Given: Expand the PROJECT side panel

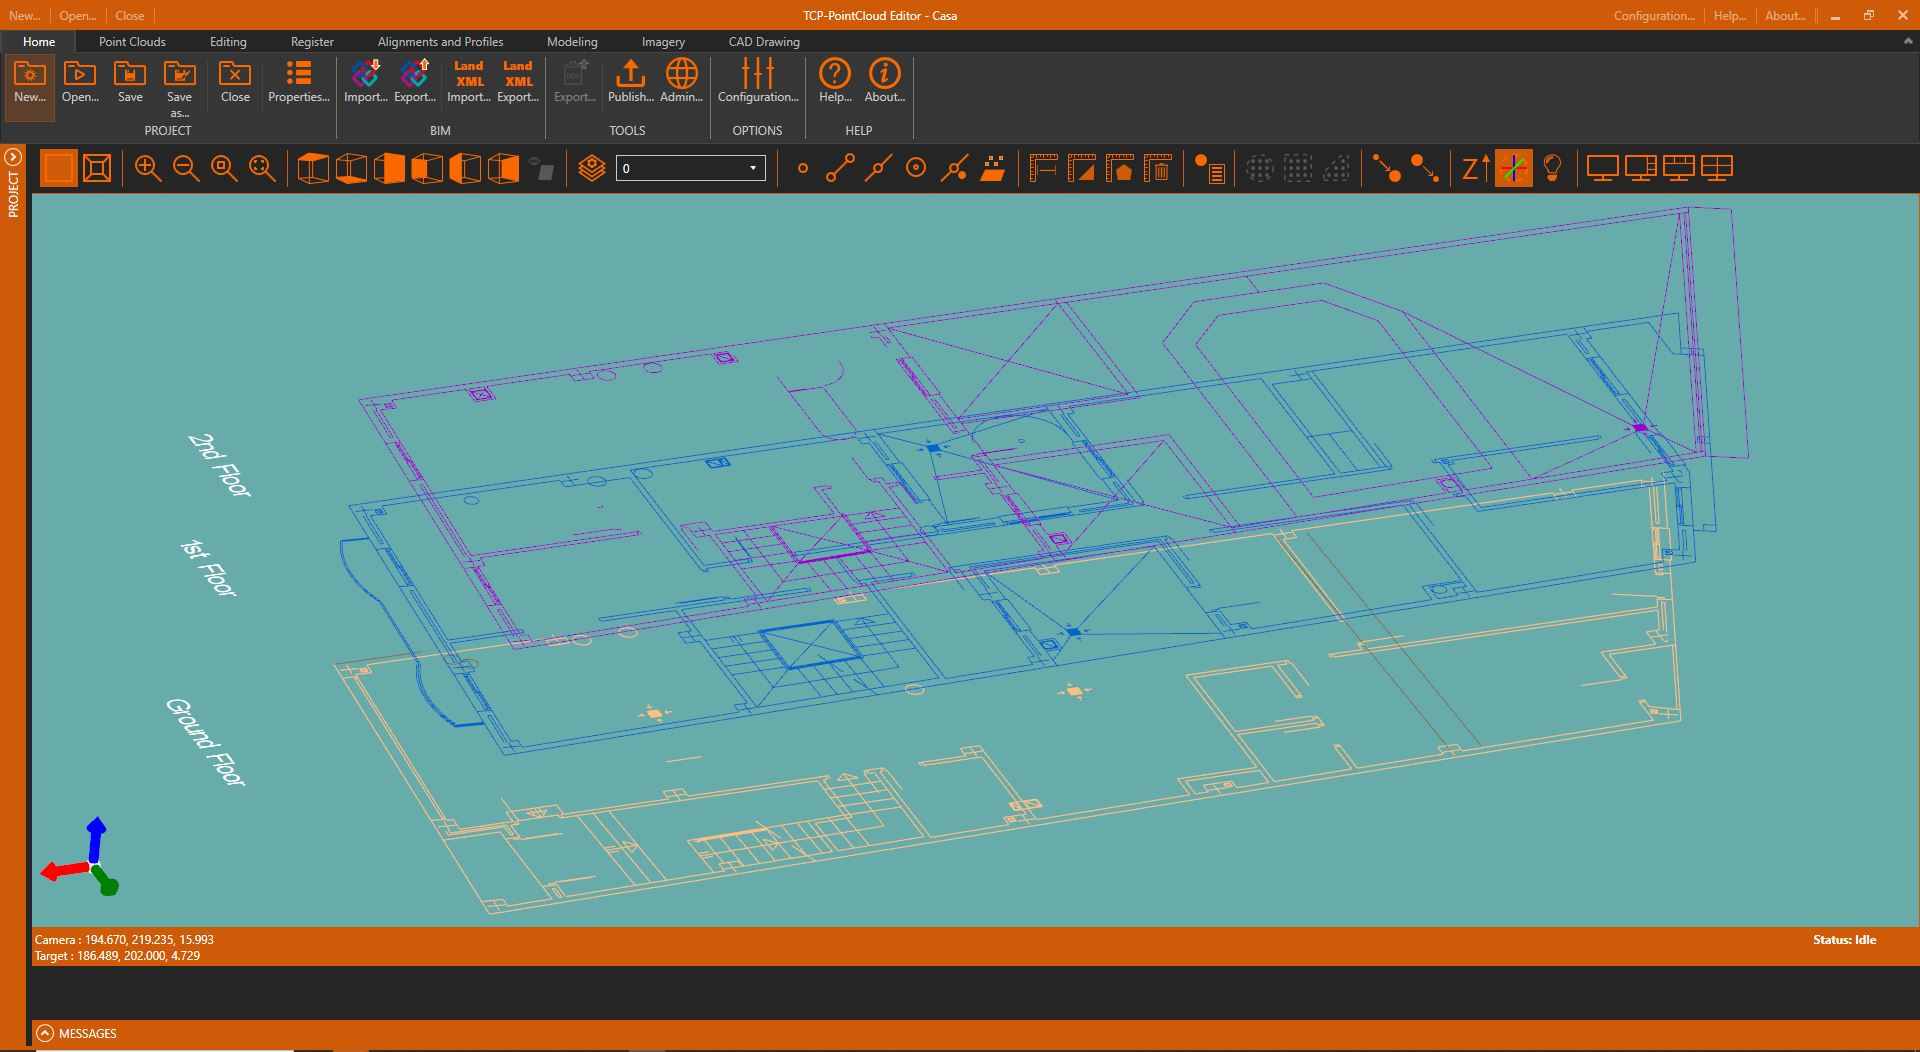Looking at the screenshot, I should pyautogui.click(x=13, y=157).
